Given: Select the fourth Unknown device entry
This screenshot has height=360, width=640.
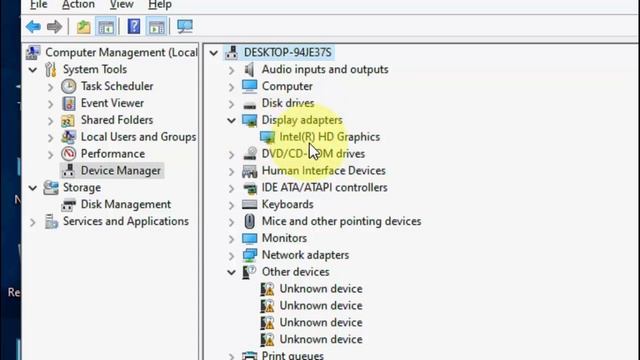Looking at the screenshot, I should 321,339.
